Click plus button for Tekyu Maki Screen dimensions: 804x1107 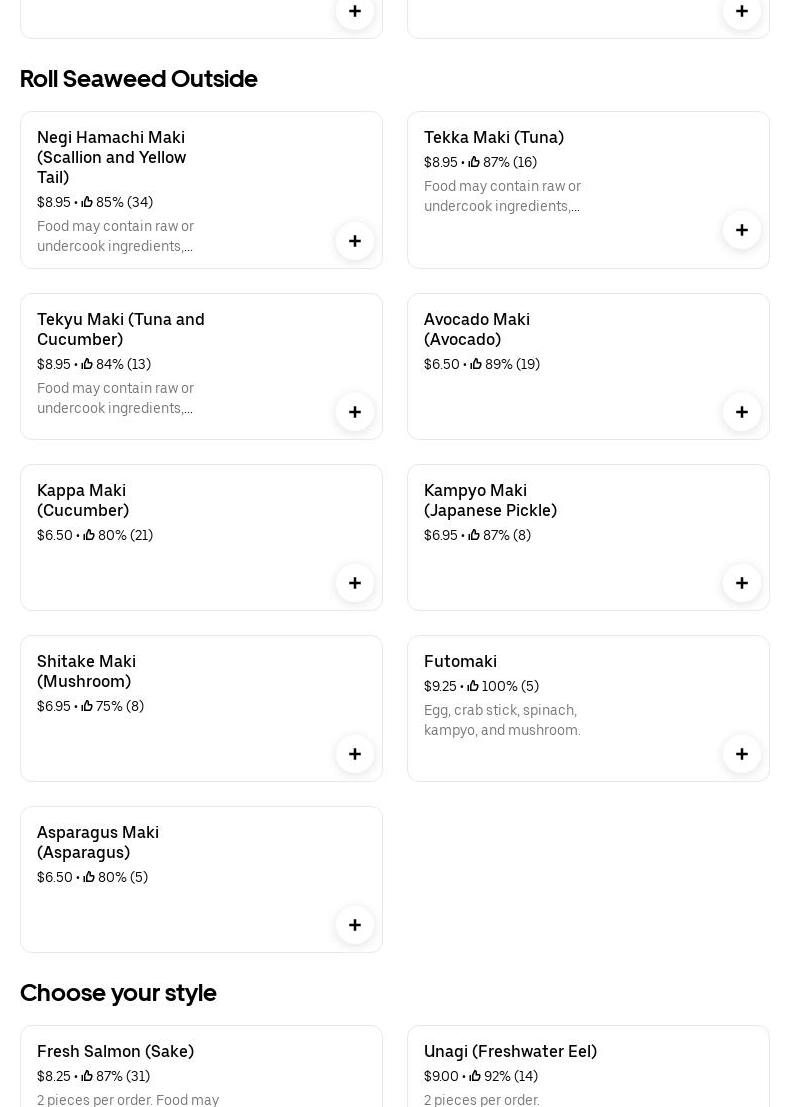point(355,412)
